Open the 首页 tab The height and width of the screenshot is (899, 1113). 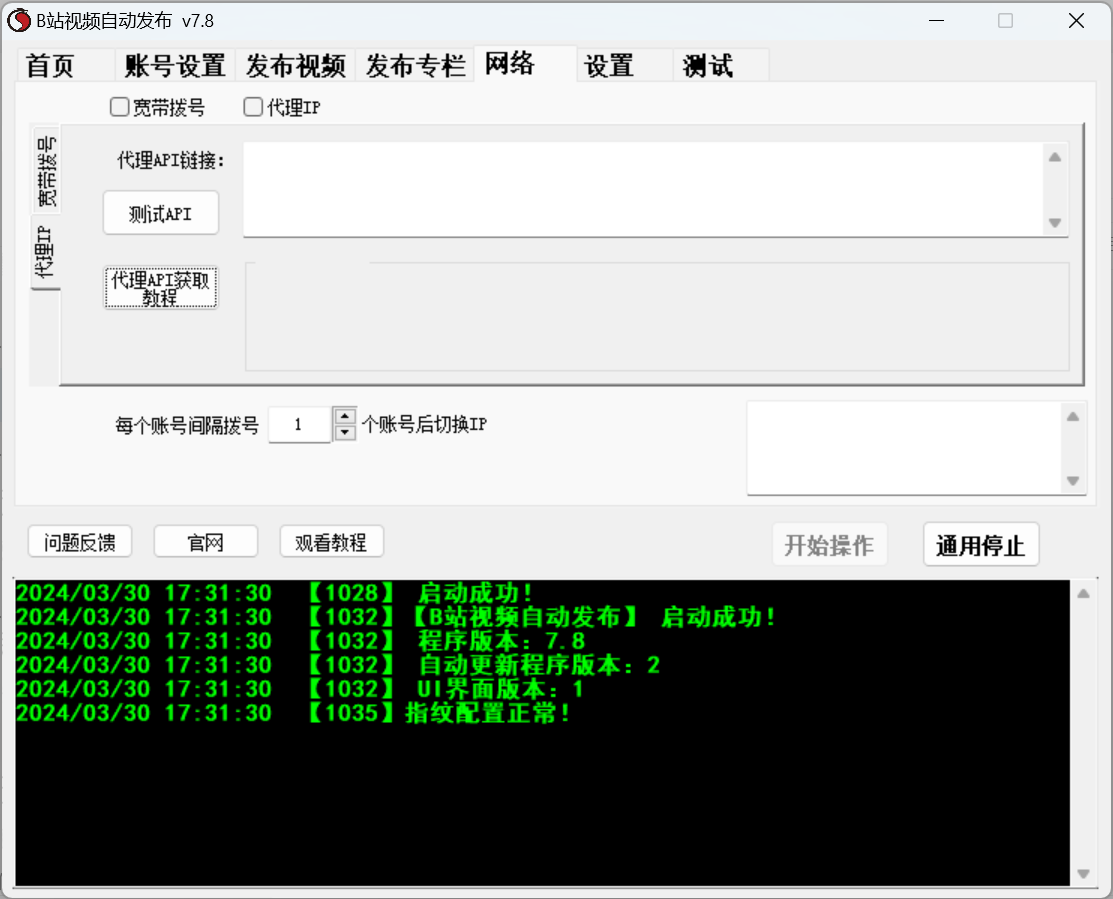tap(65, 65)
